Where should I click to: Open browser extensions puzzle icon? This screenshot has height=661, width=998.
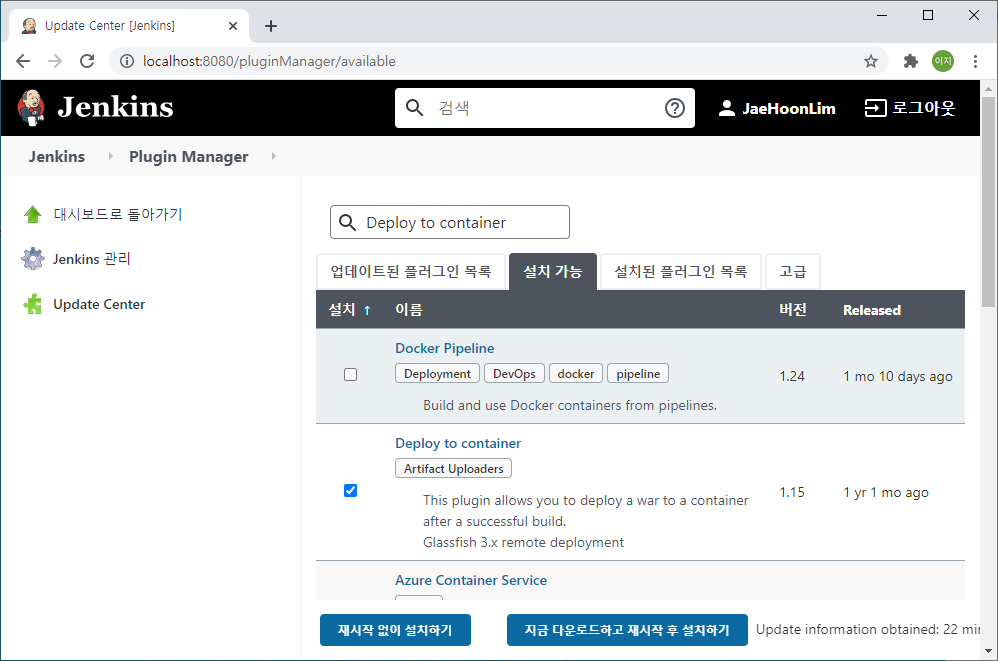[x=911, y=61]
